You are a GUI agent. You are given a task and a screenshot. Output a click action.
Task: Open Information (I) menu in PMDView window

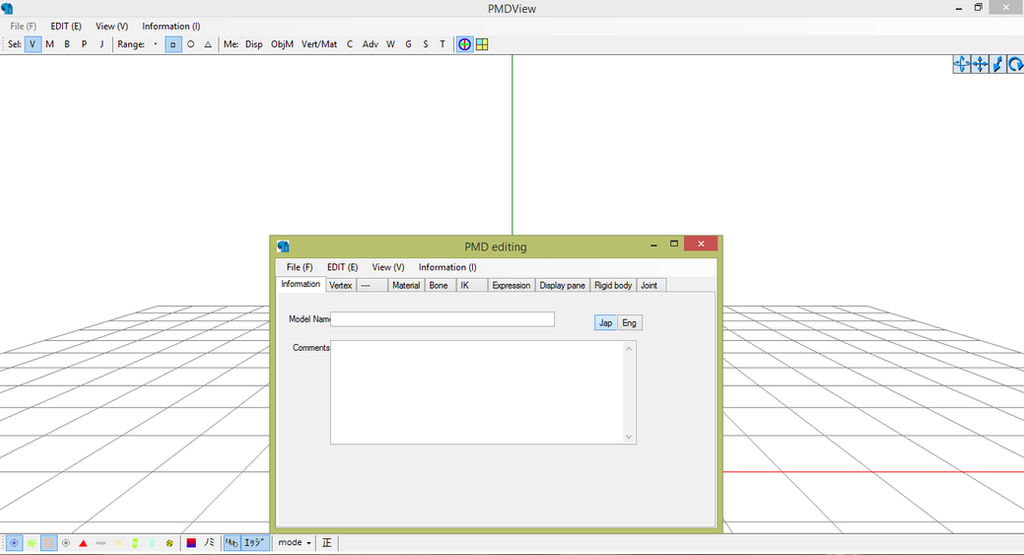(x=171, y=26)
